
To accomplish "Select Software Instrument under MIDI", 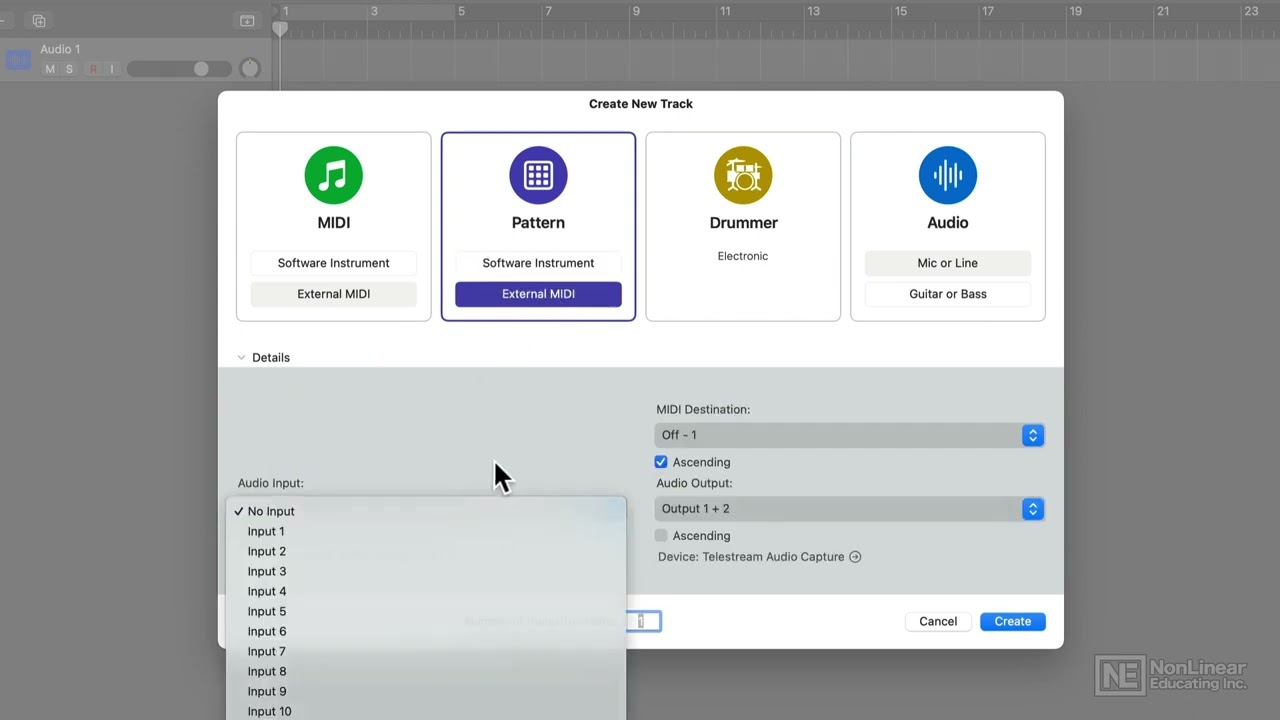I will pyautogui.click(x=333, y=263).
